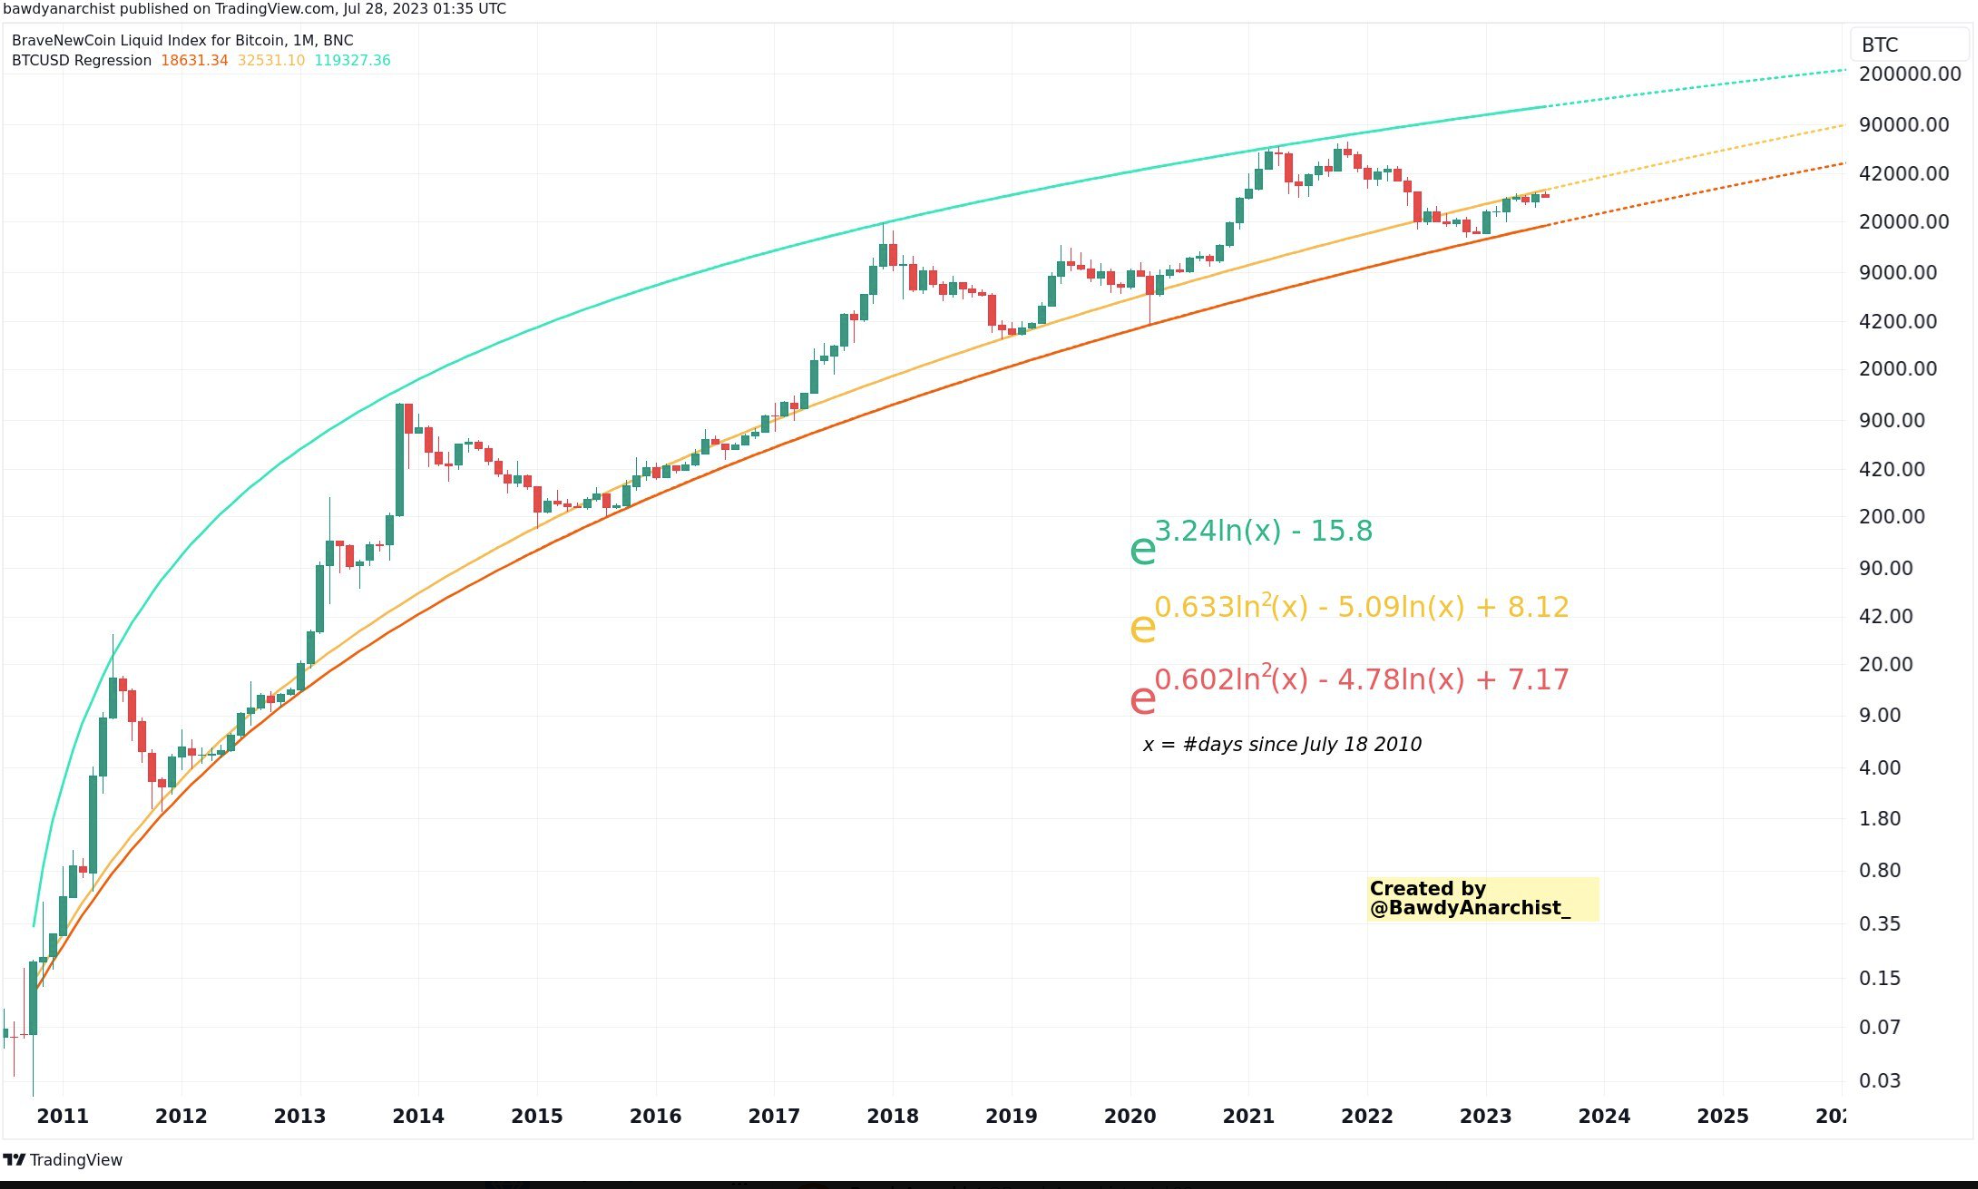This screenshot has height=1189, width=1978.
Task: Click the 900.00 price axis label
Action: click(x=1891, y=421)
